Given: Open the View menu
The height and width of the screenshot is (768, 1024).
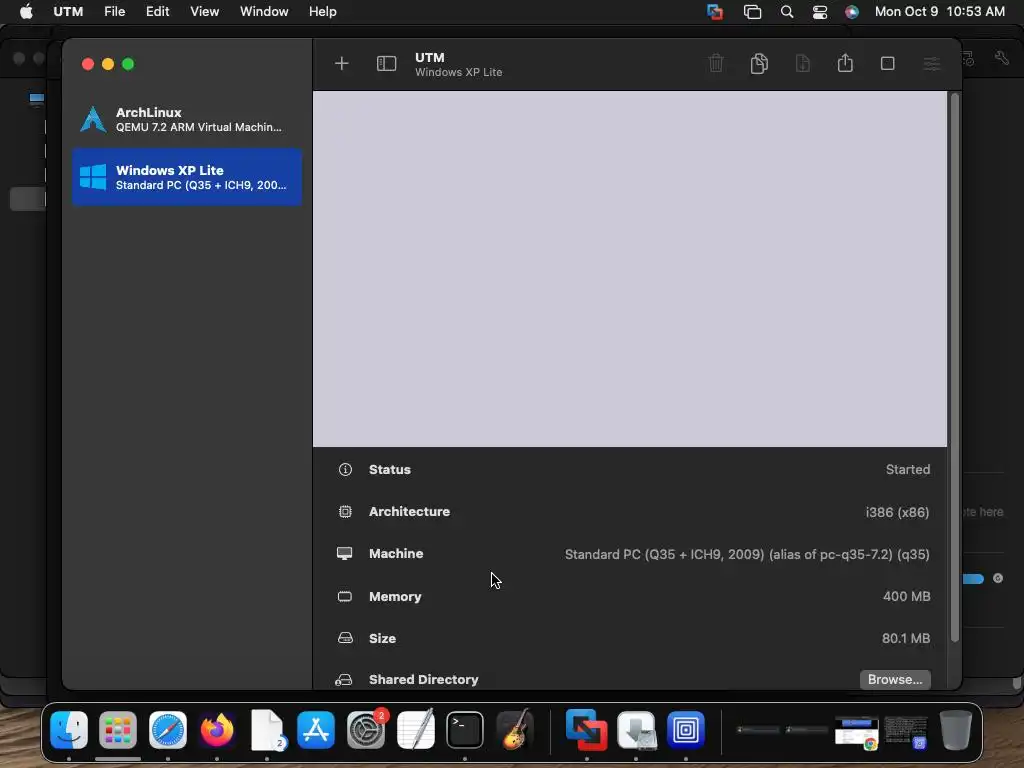Looking at the screenshot, I should [204, 12].
